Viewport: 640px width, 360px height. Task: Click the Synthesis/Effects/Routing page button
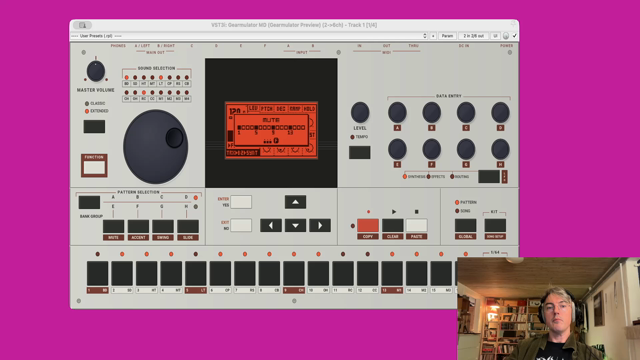[489, 176]
